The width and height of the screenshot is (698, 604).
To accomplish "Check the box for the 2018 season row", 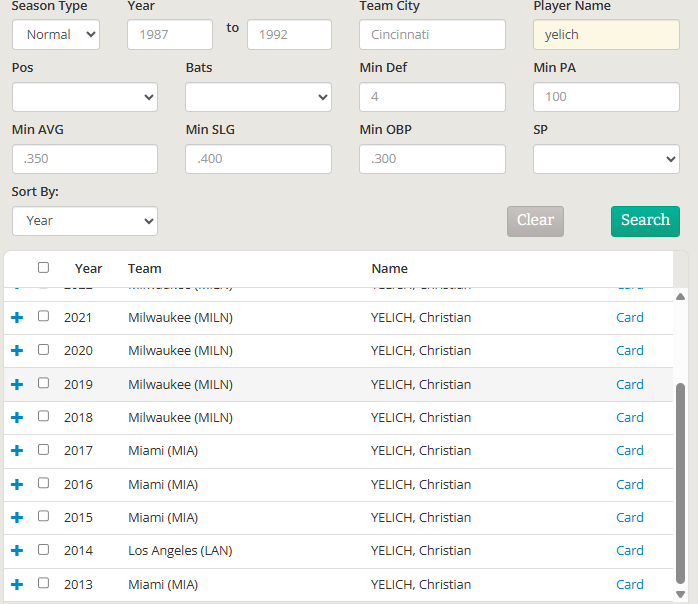I will click(x=43, y=416).
